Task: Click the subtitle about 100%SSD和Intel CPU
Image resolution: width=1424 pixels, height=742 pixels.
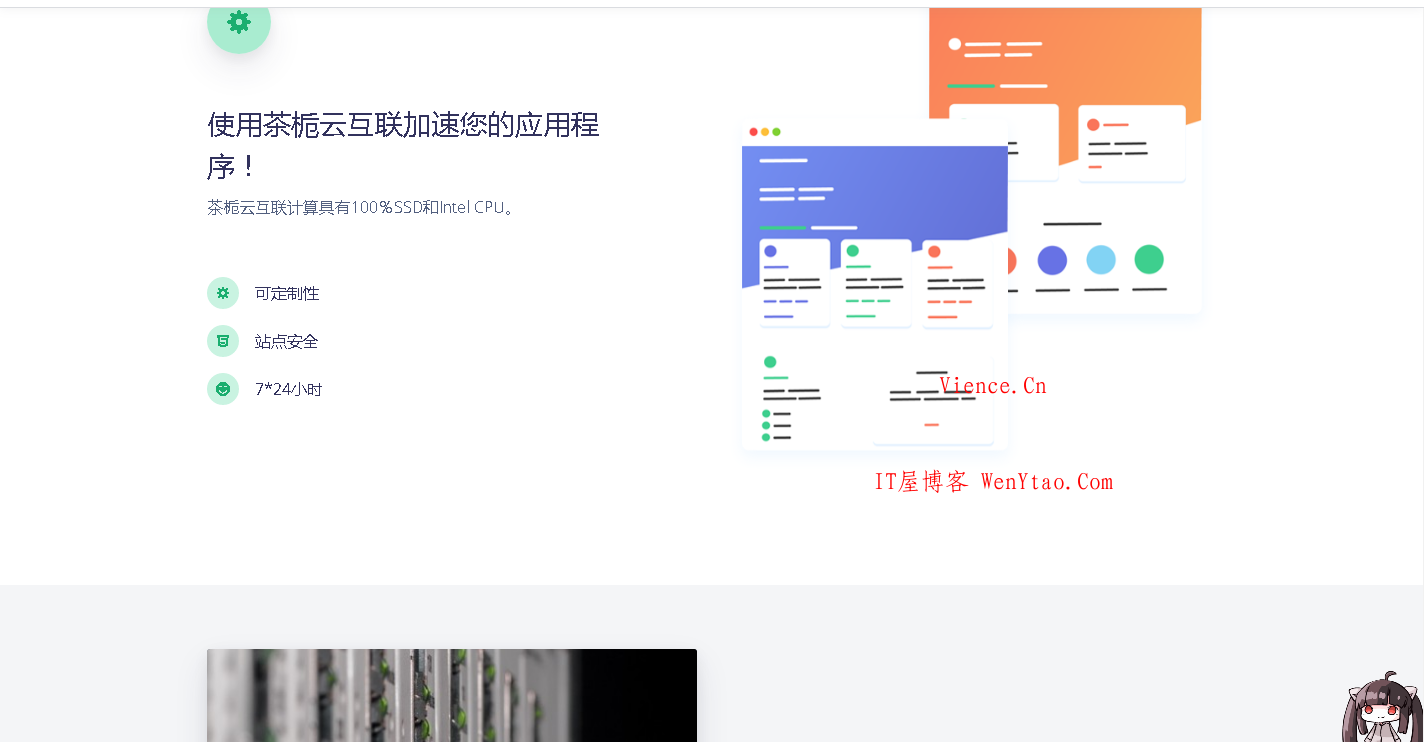Action: (x=363, y=208)
